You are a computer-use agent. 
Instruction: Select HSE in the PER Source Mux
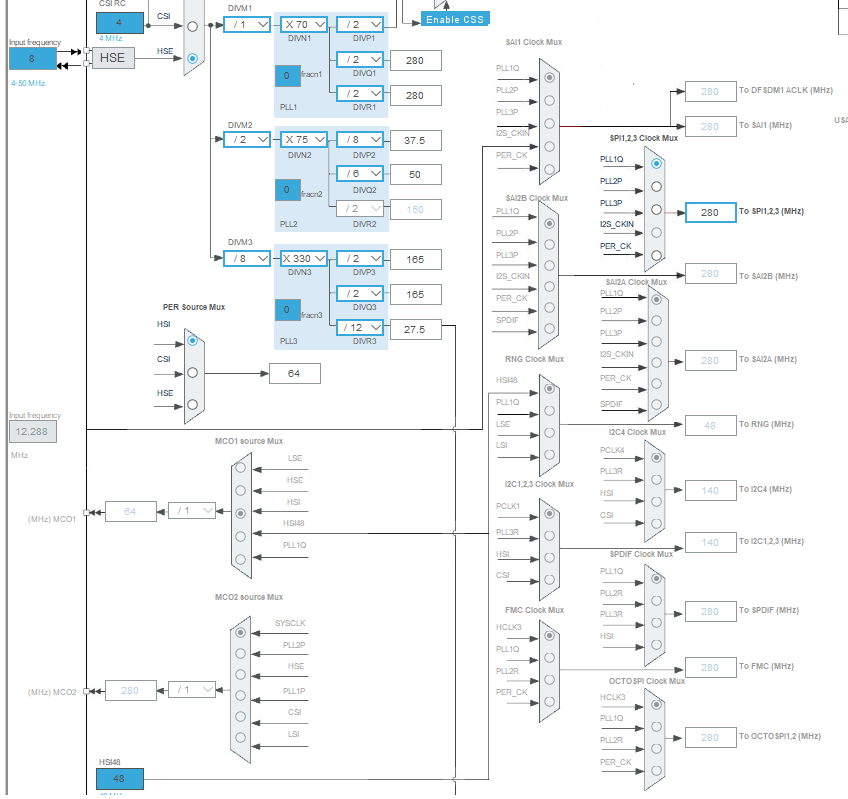click(x=193, y=405)
